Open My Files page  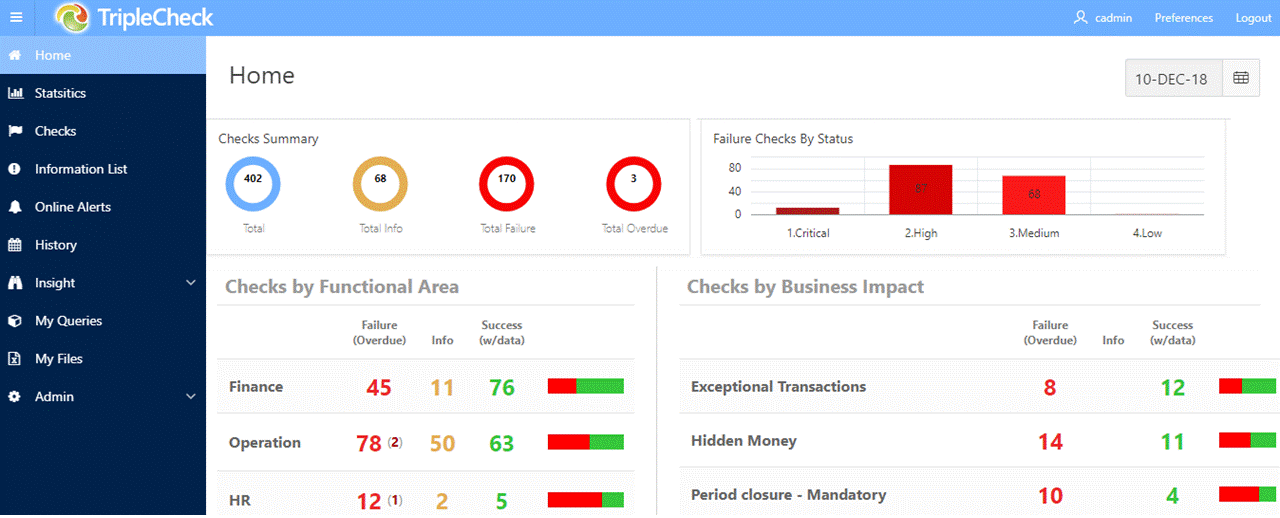(103, 359)
